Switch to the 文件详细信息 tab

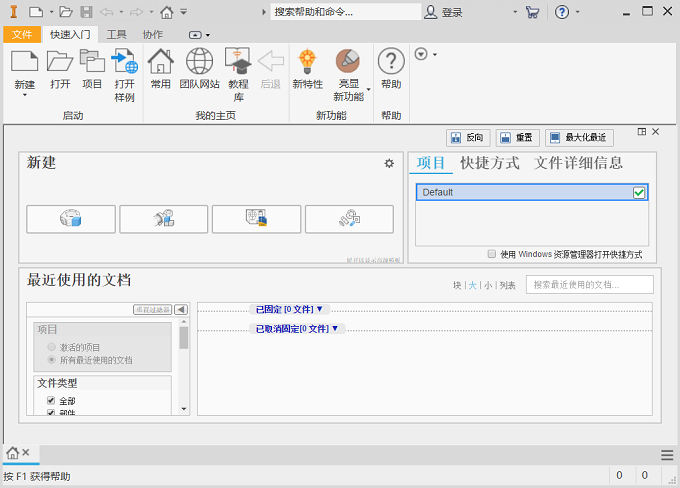coord(578,163)
